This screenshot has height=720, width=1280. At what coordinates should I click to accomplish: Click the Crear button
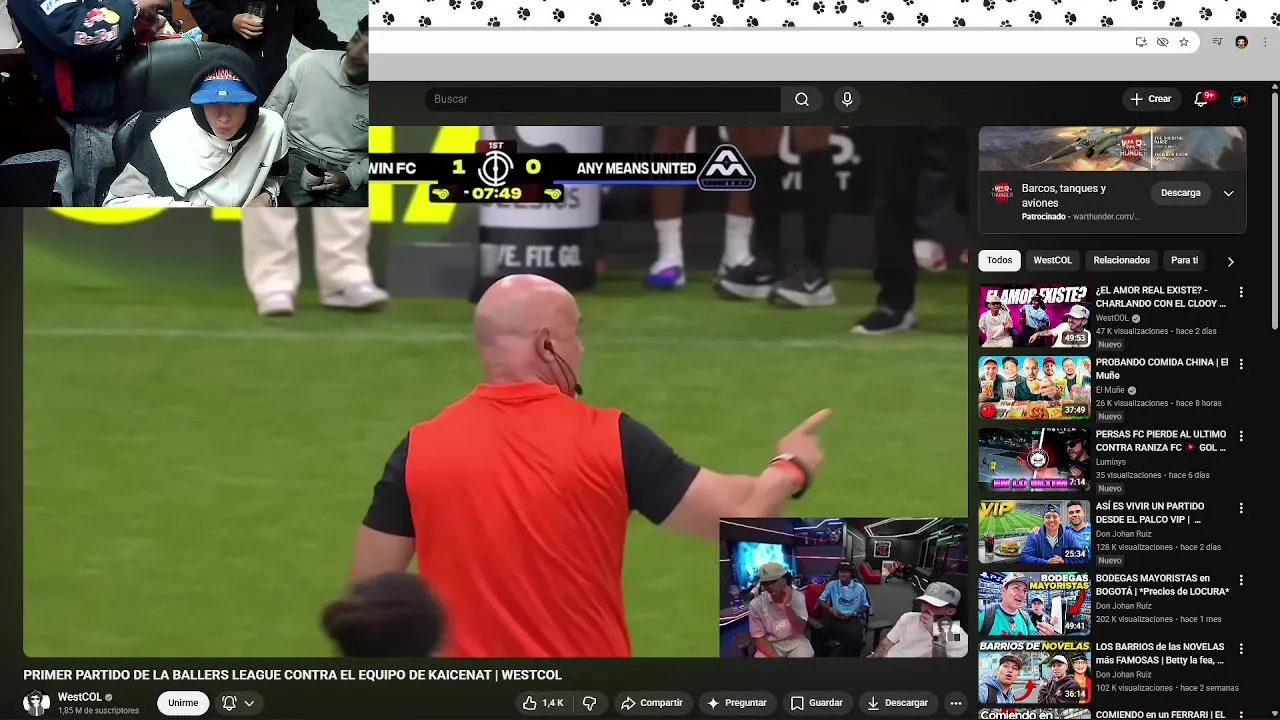tap(1151, 99)
